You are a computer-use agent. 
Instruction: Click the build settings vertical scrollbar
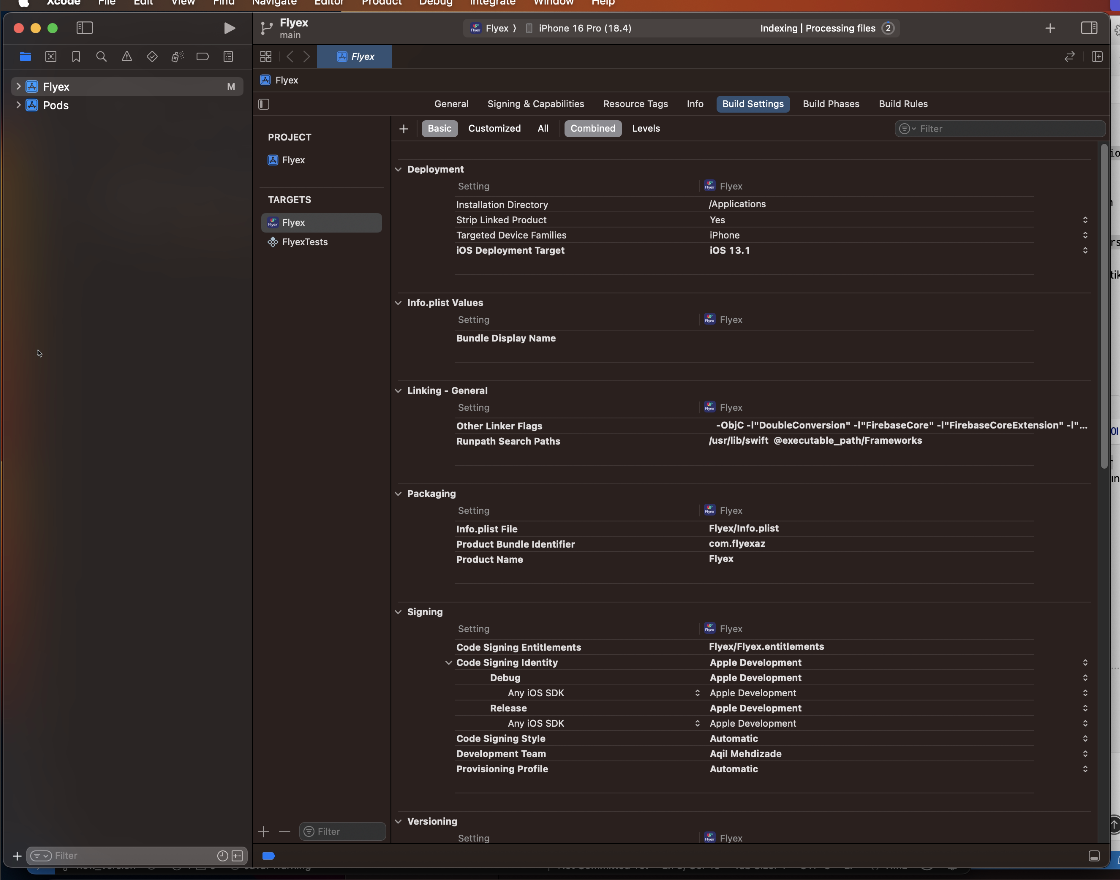1104,300
